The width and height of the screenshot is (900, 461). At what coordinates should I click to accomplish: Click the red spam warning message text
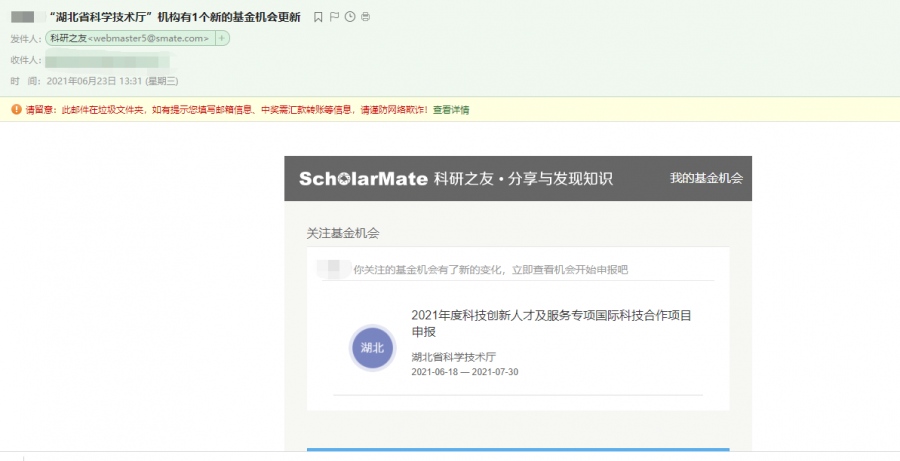227,110
